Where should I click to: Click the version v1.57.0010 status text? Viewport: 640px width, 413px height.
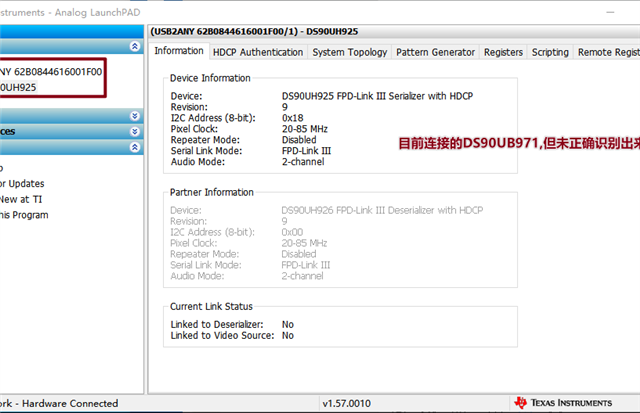tap(347, 404)
